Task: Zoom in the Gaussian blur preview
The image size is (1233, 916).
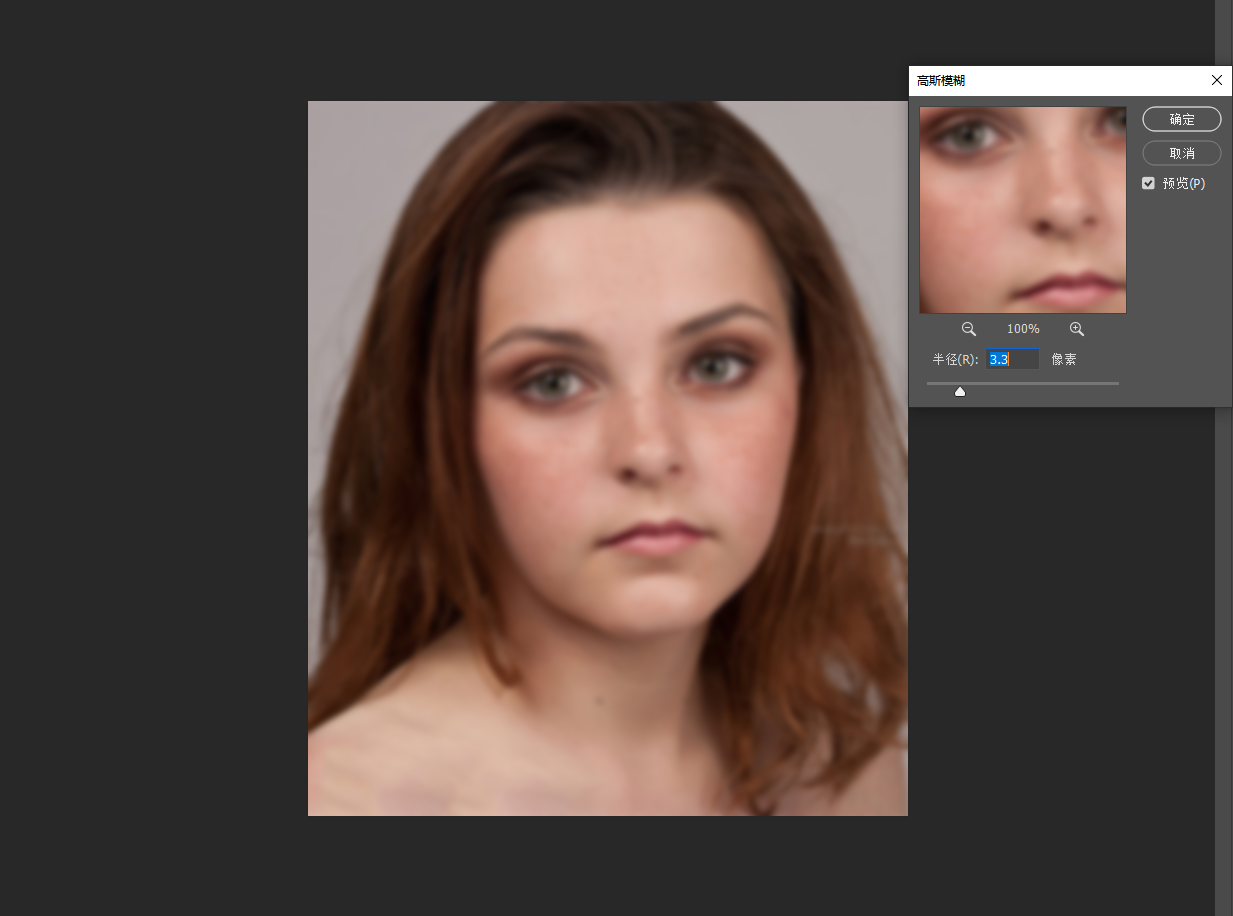Action: [1077, 329]
